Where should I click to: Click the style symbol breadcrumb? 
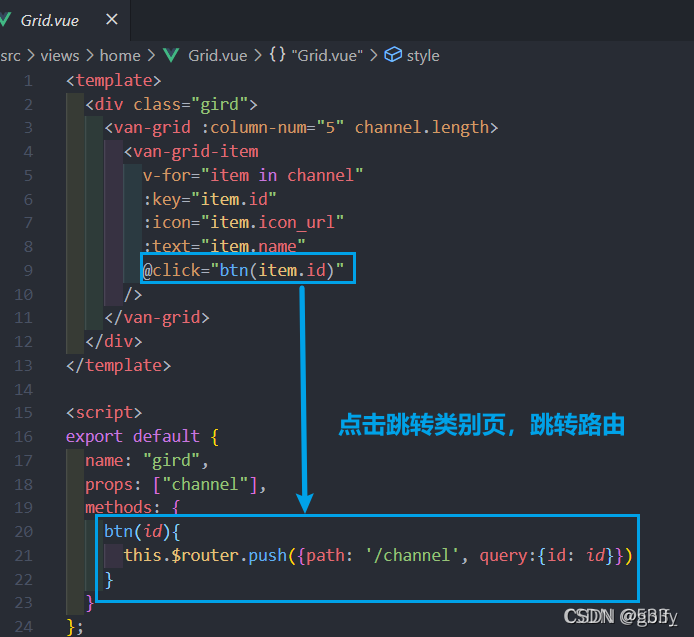tap(423, 56)
